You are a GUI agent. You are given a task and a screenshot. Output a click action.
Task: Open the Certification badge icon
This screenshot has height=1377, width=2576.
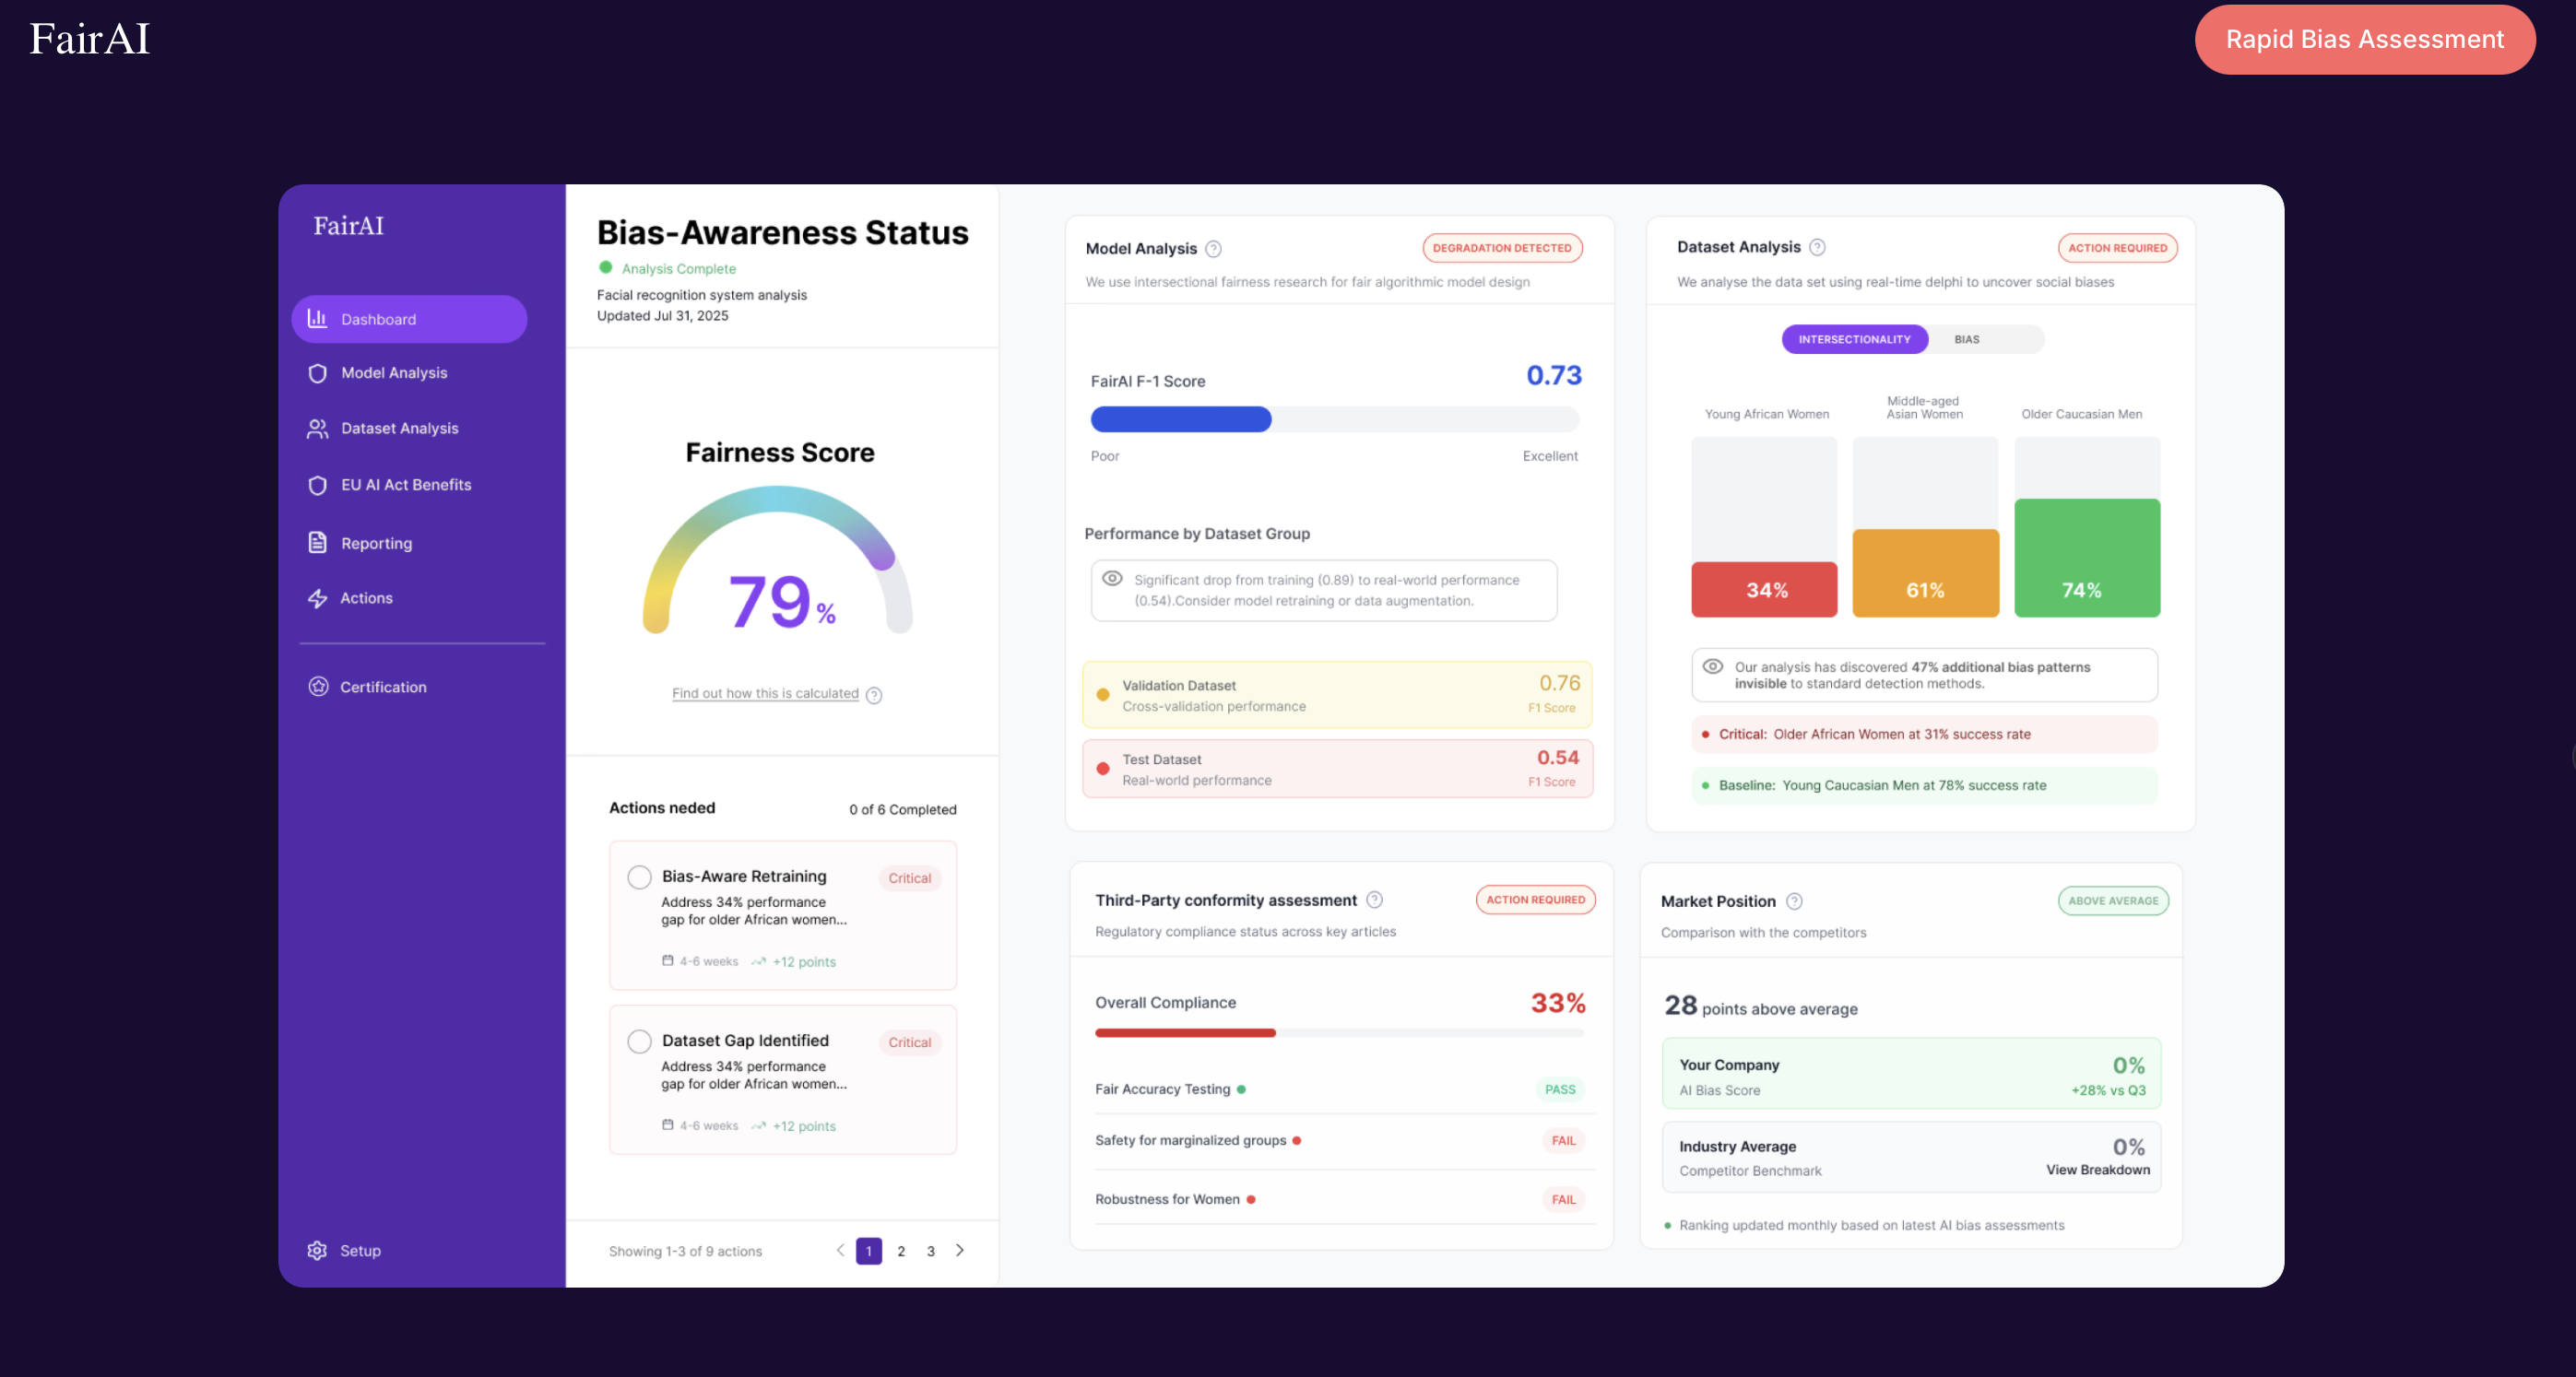coord(318,687)
